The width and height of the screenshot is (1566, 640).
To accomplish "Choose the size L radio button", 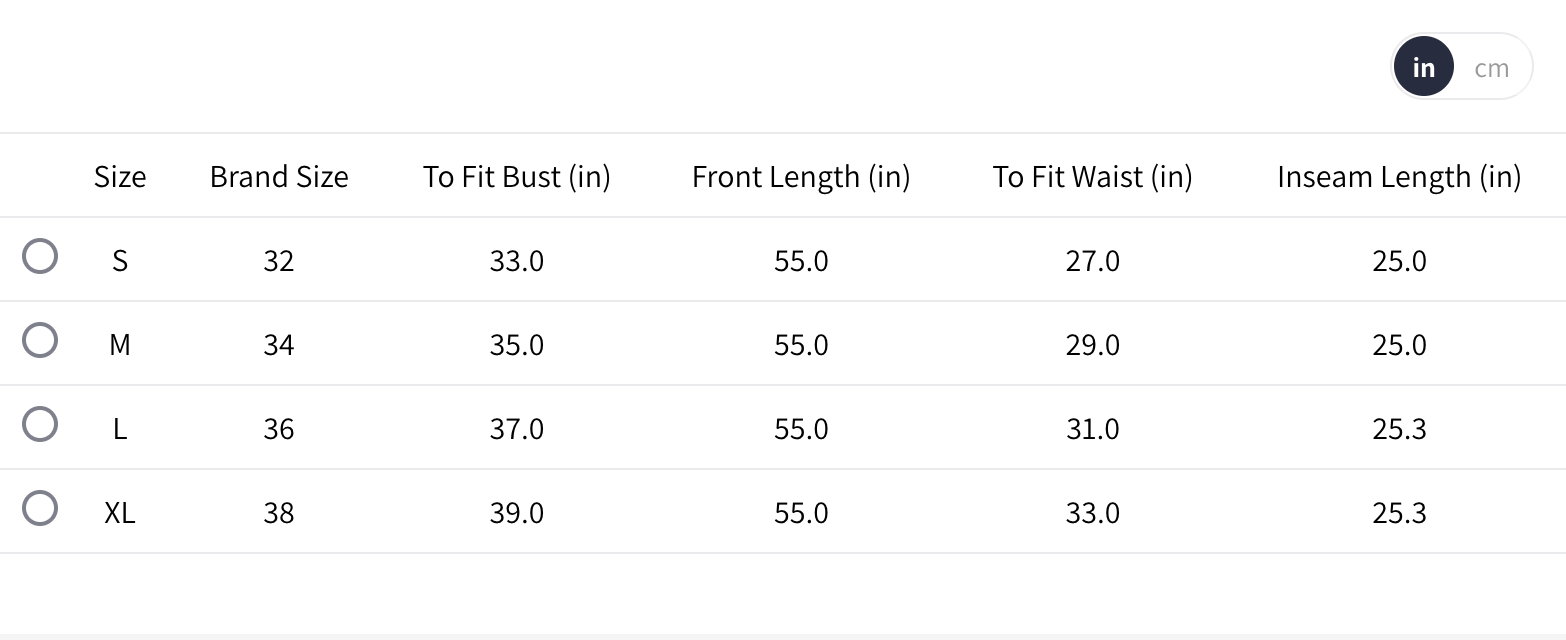I will (40, 424).
